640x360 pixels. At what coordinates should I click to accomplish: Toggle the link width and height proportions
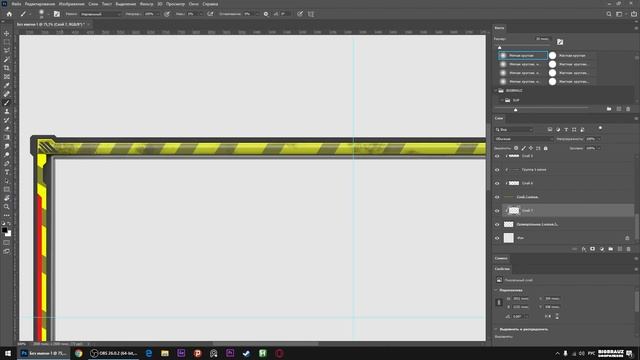[x=499, y=302]
